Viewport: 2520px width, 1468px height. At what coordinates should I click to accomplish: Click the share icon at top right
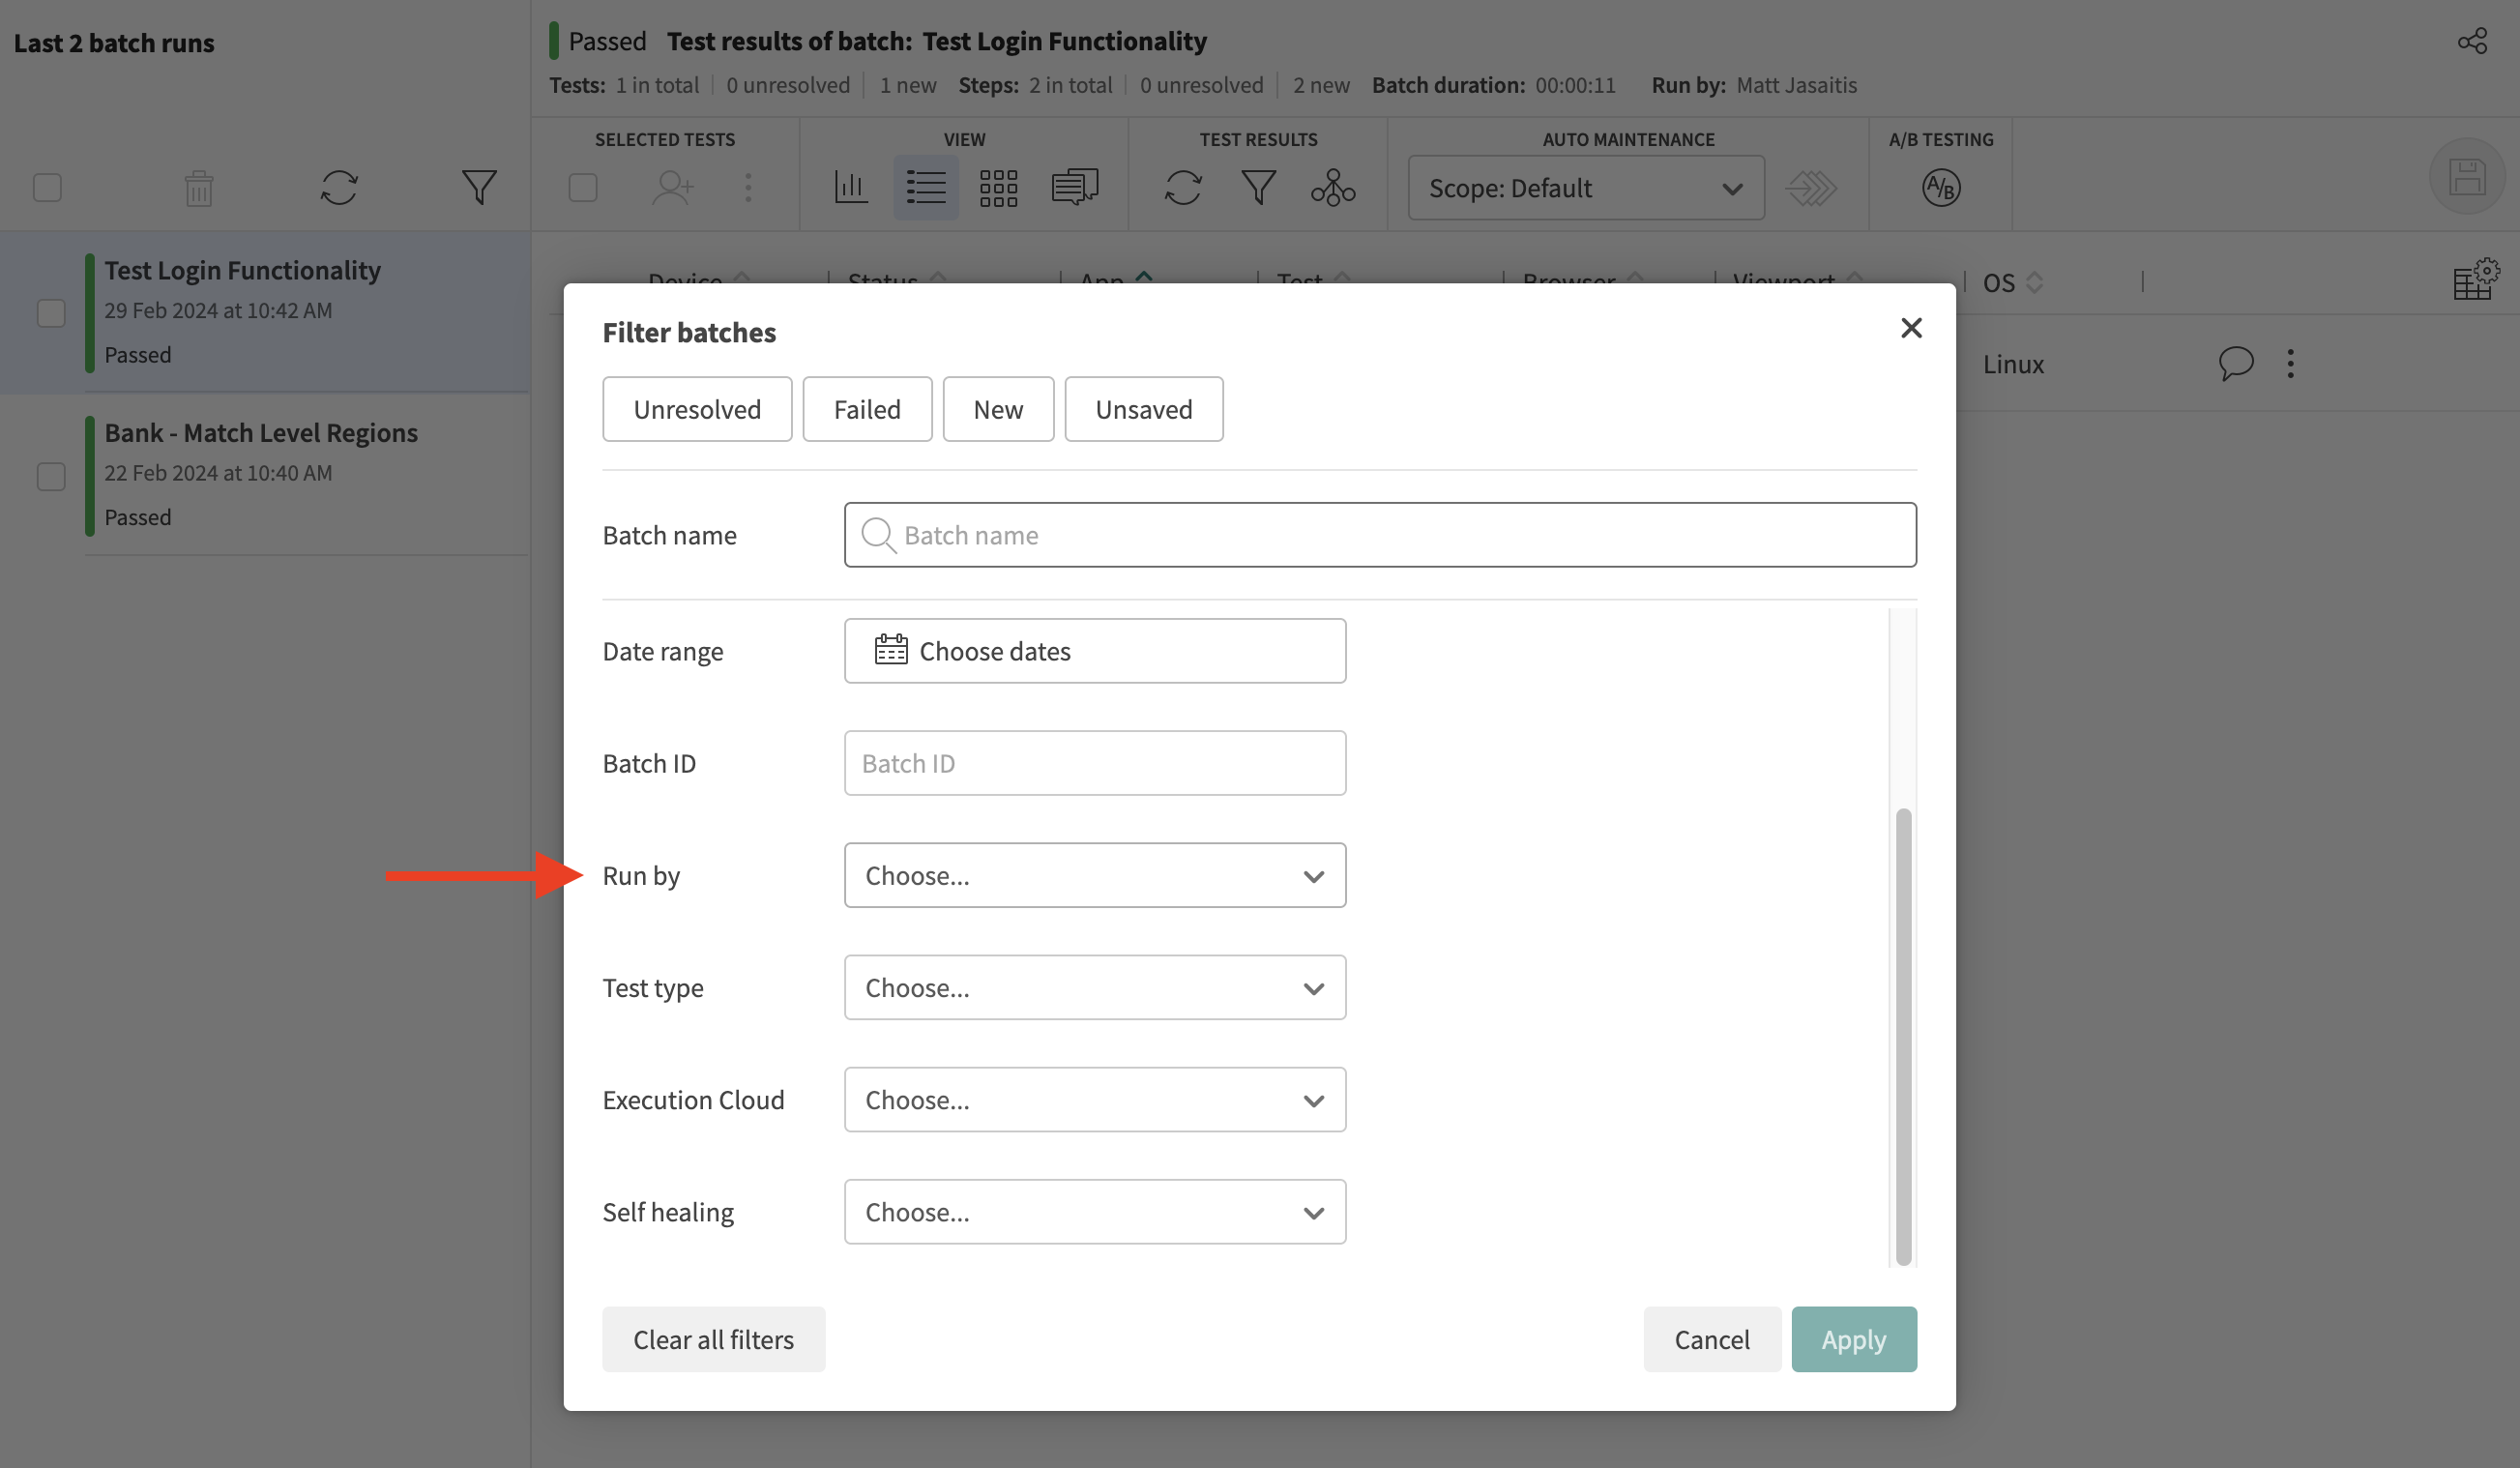click(x=2472, y=41)
